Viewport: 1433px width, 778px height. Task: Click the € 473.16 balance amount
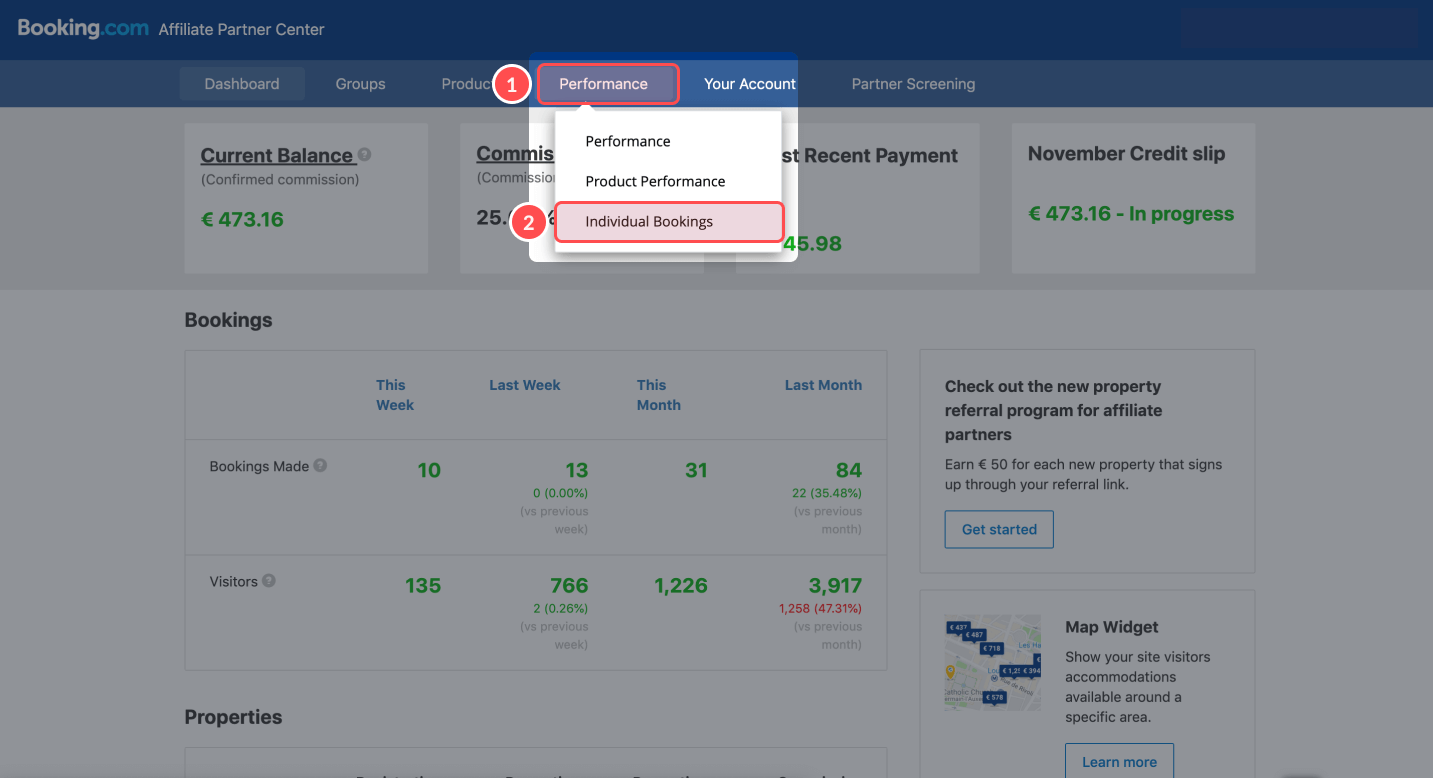coord(242,219)
